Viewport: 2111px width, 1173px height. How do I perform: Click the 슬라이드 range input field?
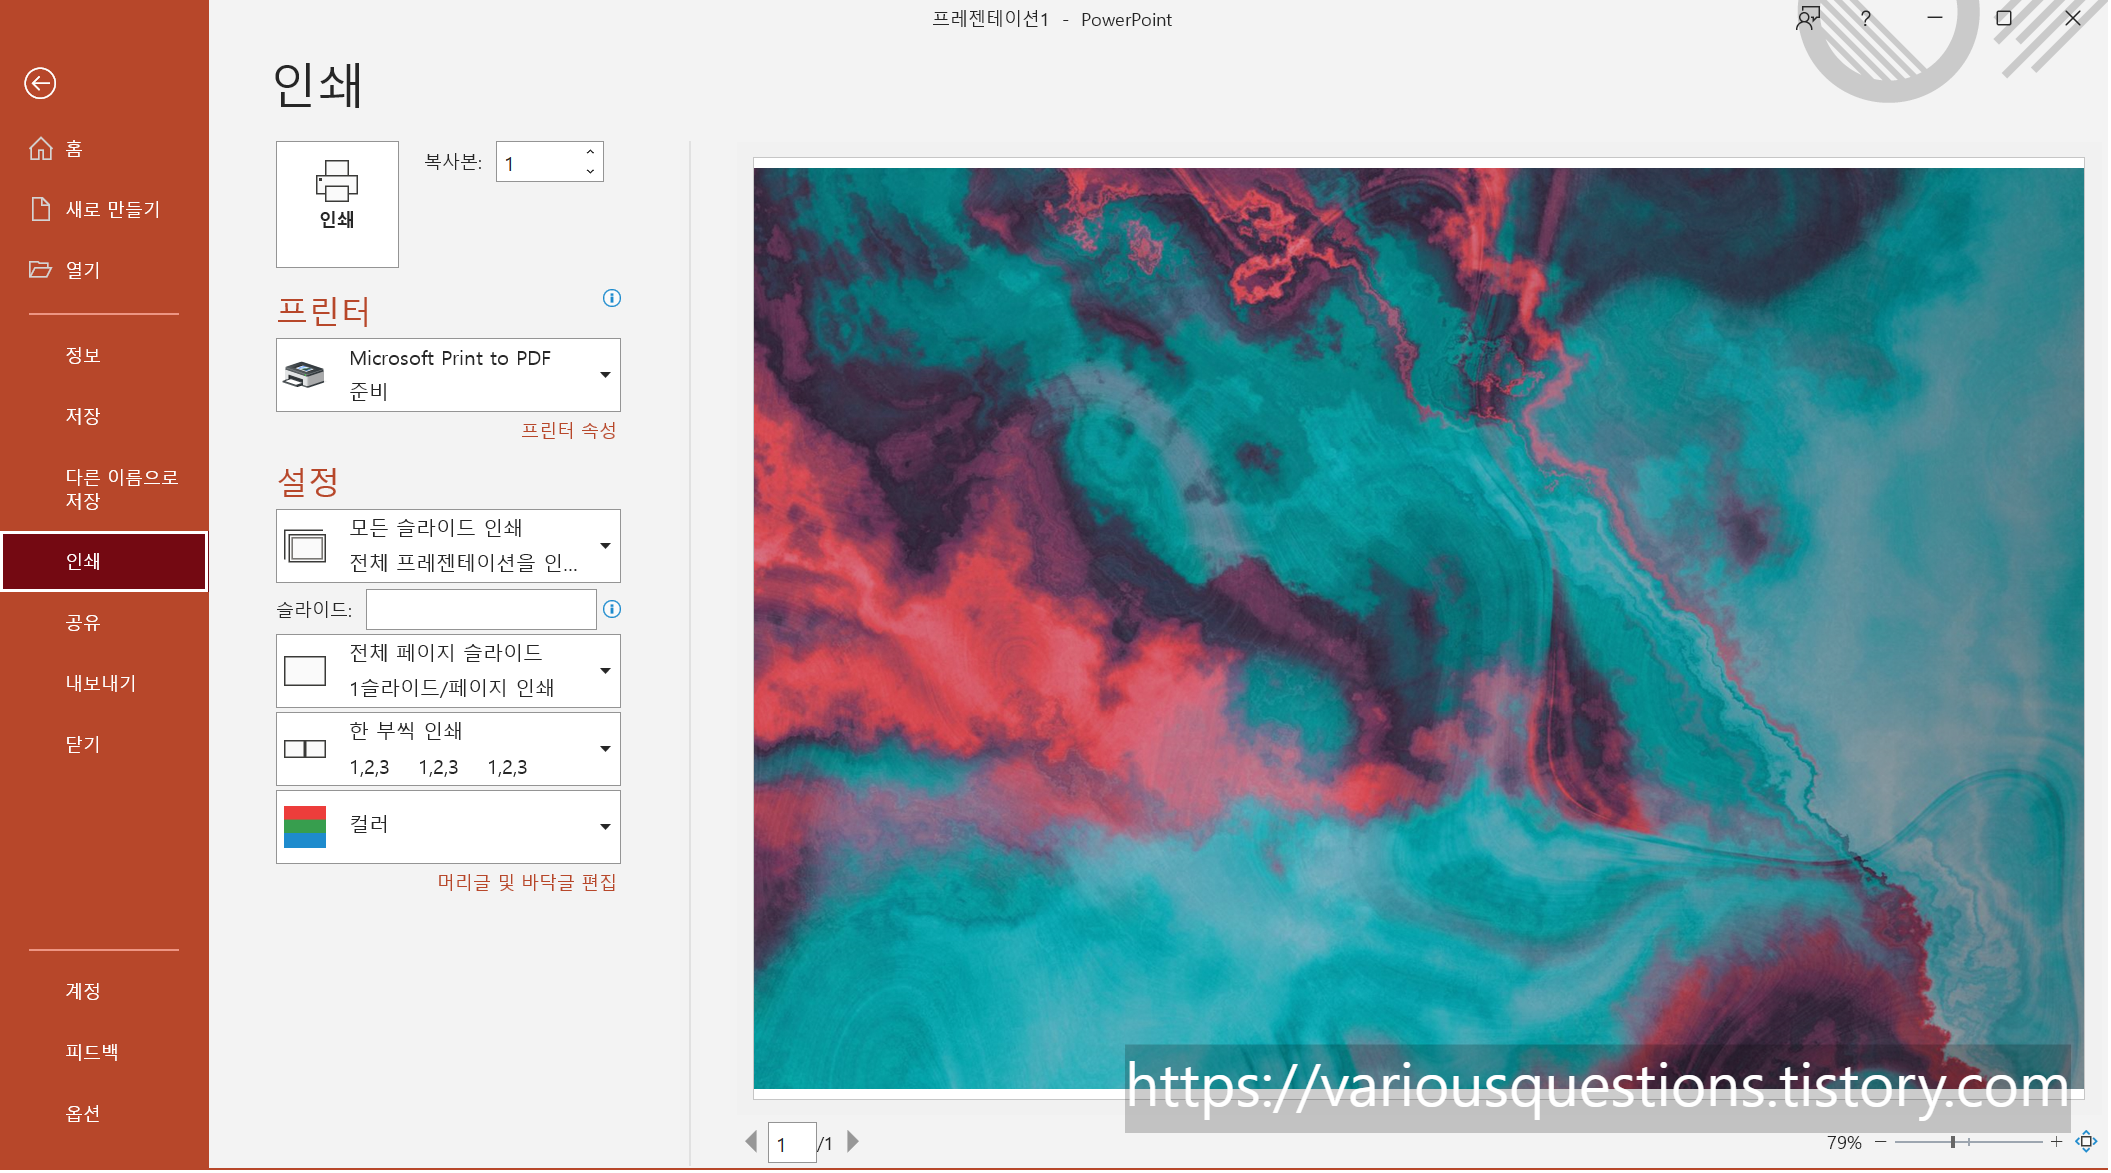click(x=481, y=609)
